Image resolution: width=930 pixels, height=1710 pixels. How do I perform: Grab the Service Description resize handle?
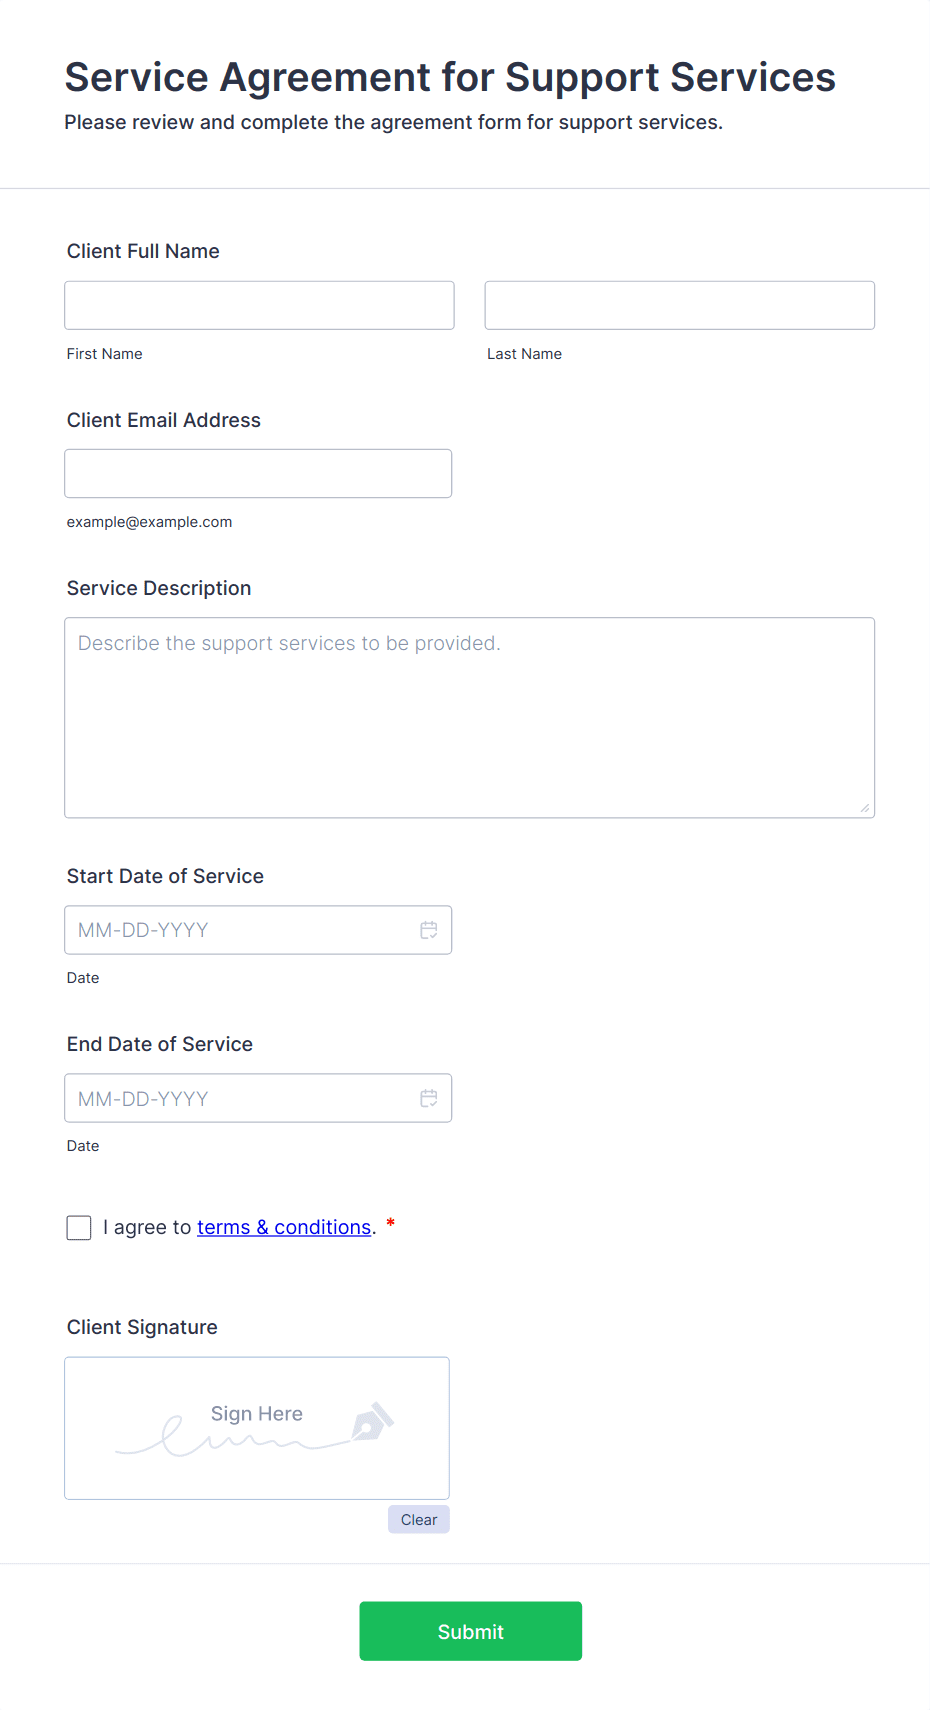click(x=864, y=808)
